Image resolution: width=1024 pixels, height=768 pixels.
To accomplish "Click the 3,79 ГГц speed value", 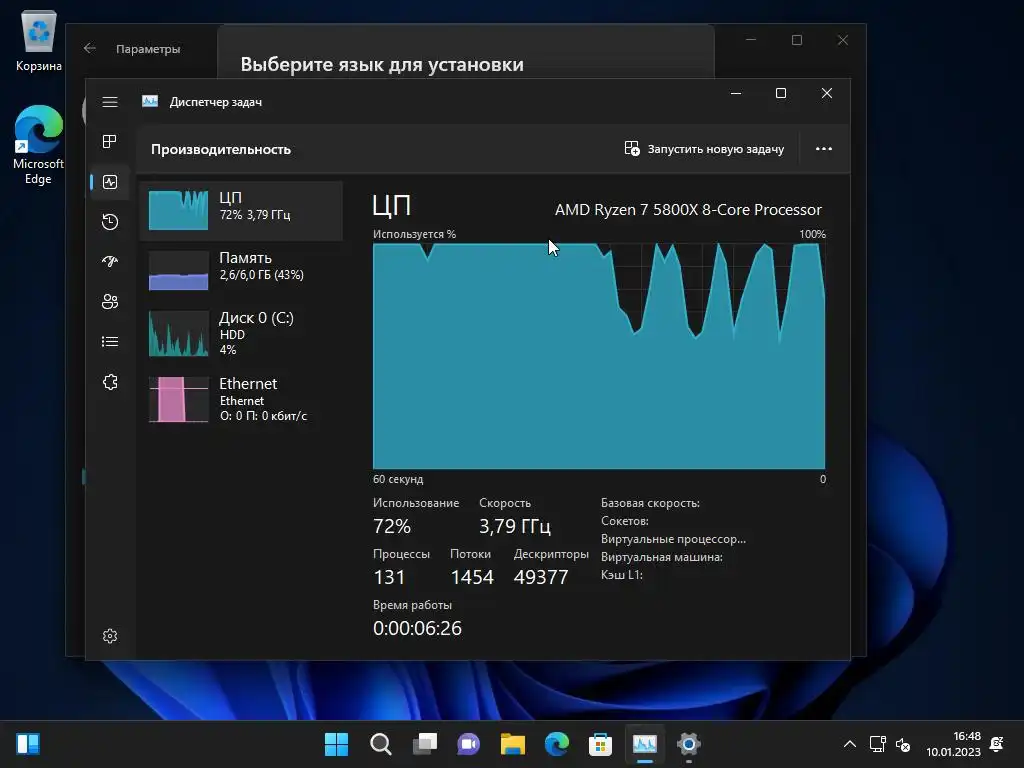I will pos(515,526).
